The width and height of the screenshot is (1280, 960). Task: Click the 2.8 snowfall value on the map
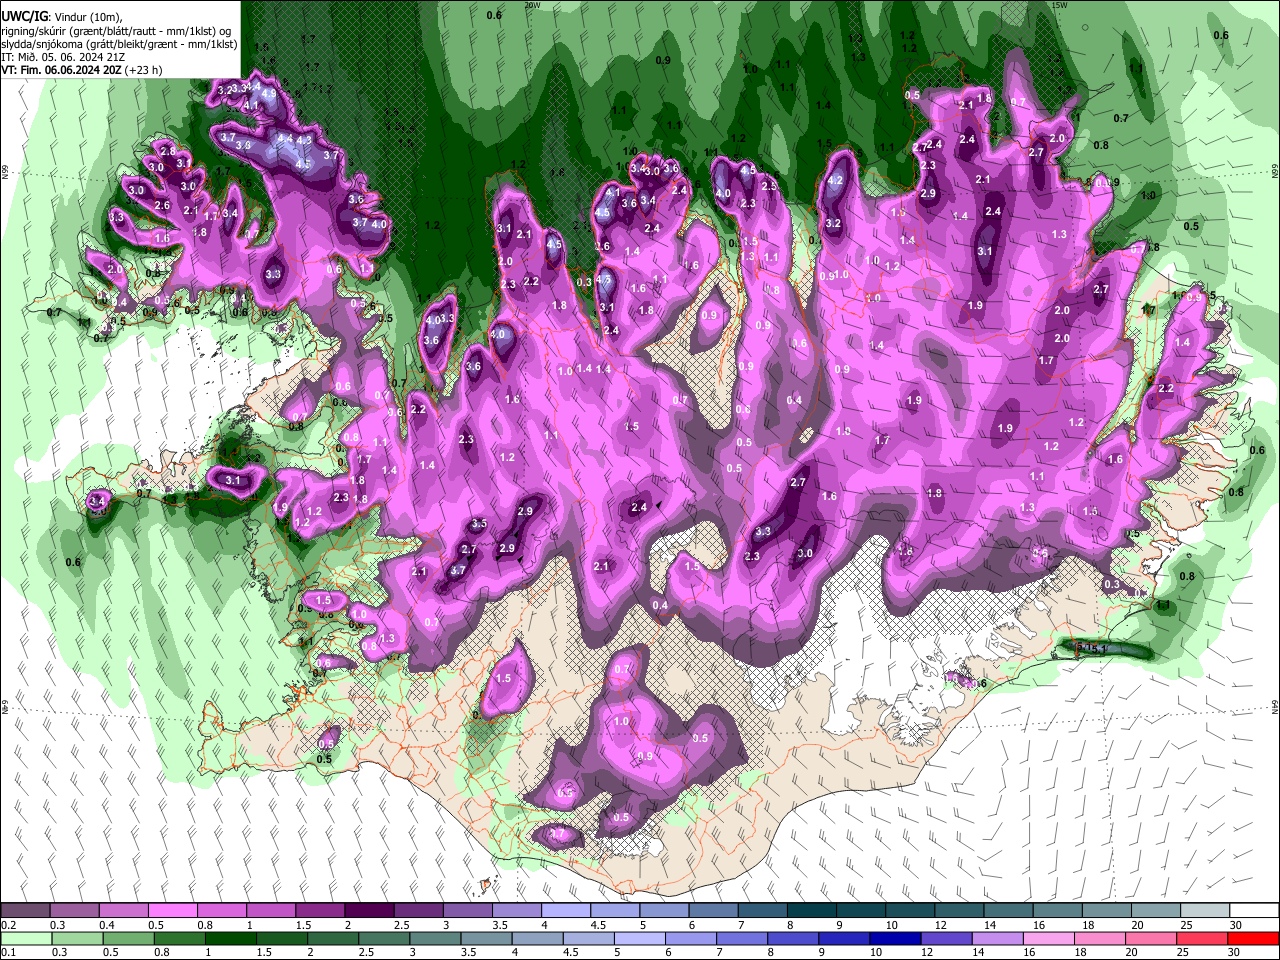pos(168,151)
